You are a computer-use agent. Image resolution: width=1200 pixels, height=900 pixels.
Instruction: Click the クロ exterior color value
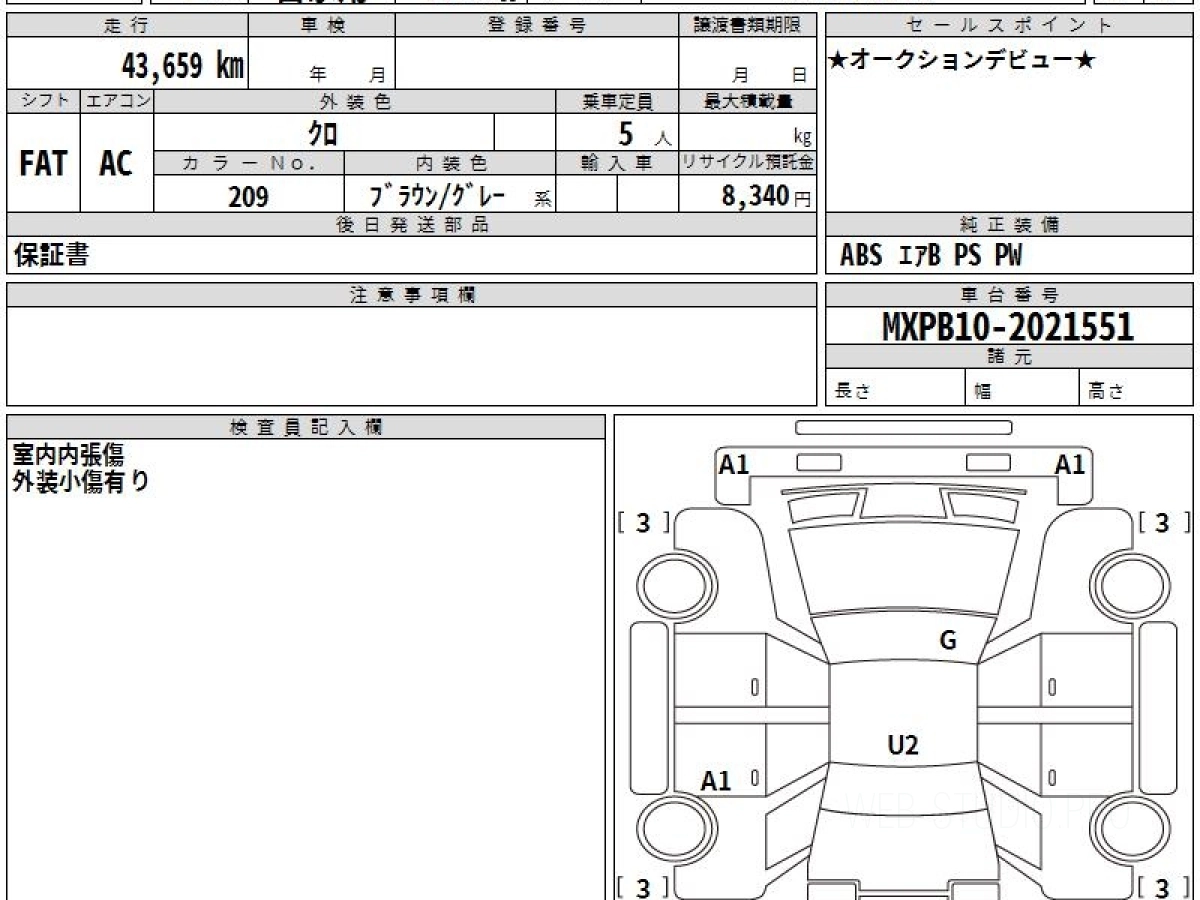tap(323, 133)
